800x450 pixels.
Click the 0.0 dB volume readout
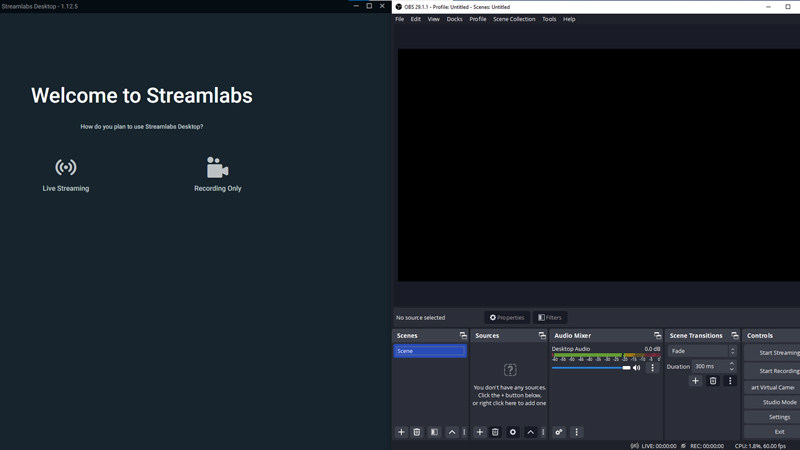[652, 349]
